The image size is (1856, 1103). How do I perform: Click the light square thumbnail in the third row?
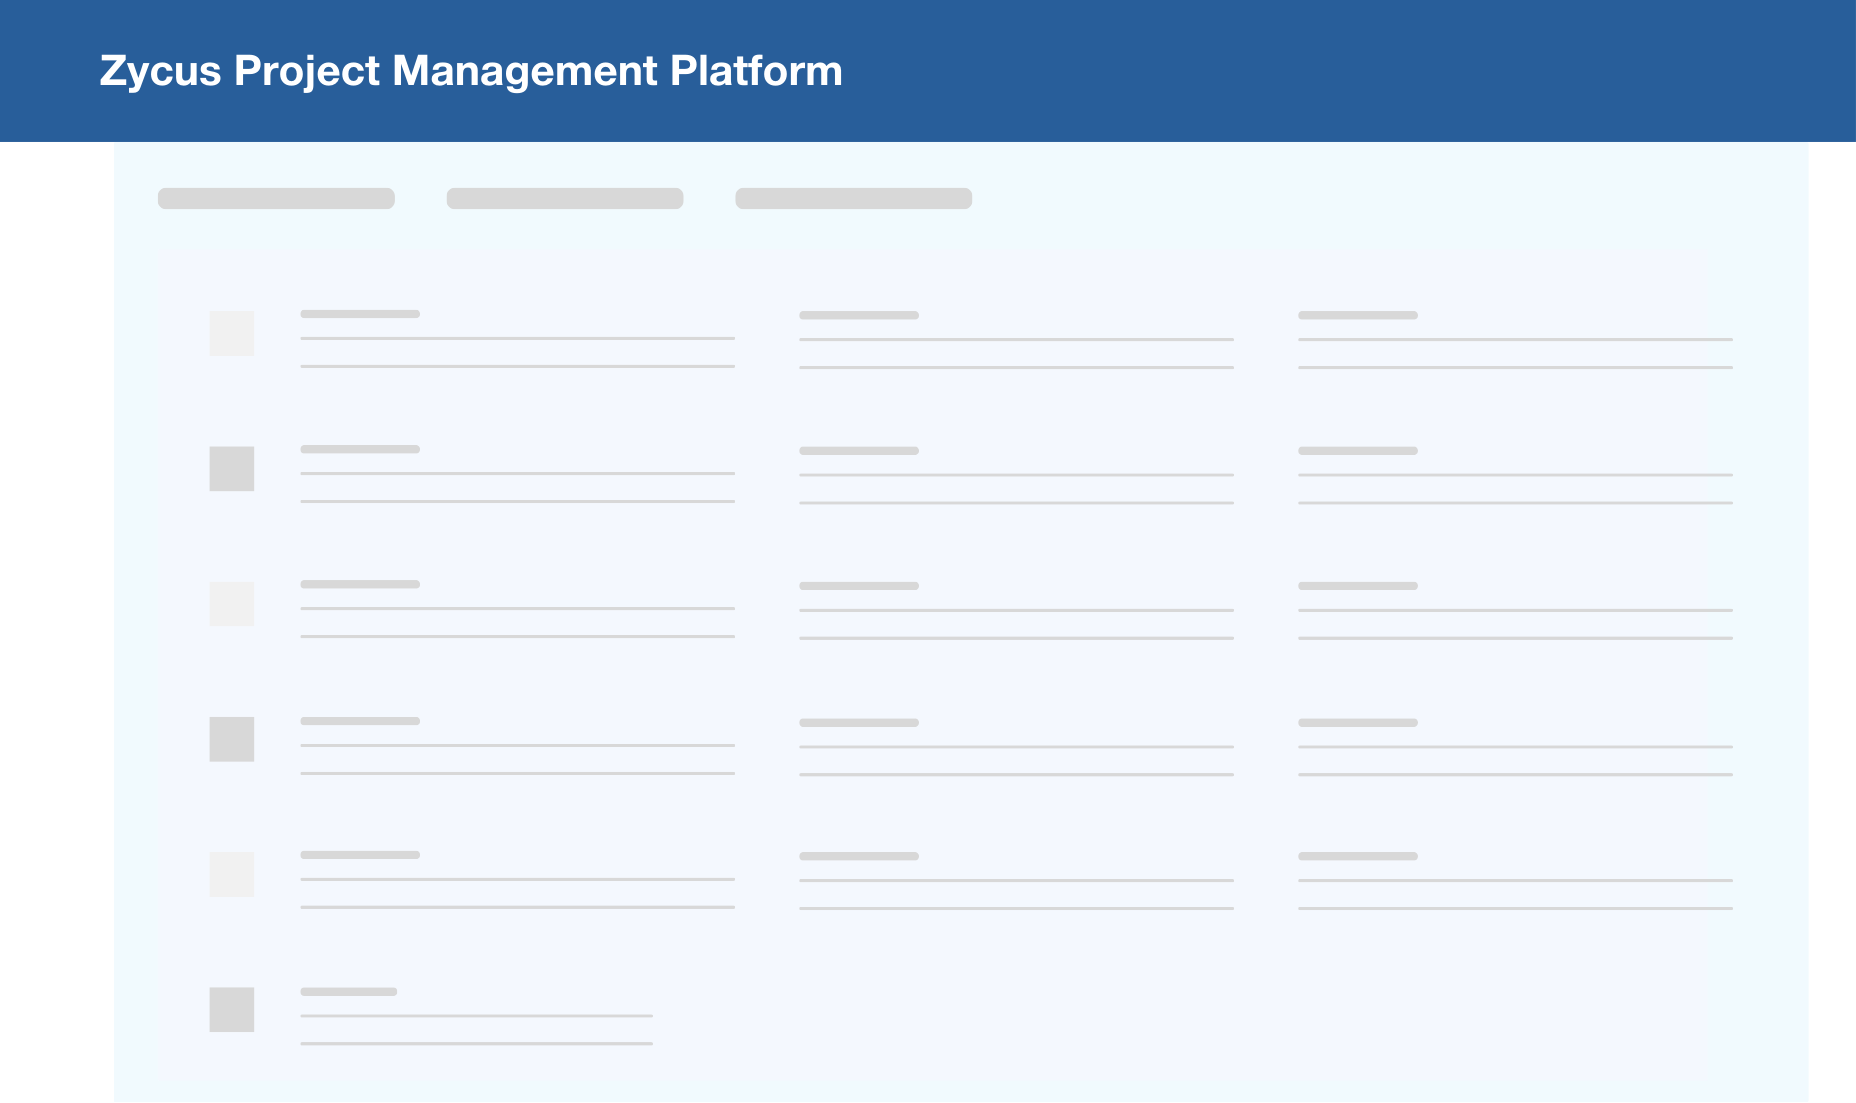click(231, 604)
